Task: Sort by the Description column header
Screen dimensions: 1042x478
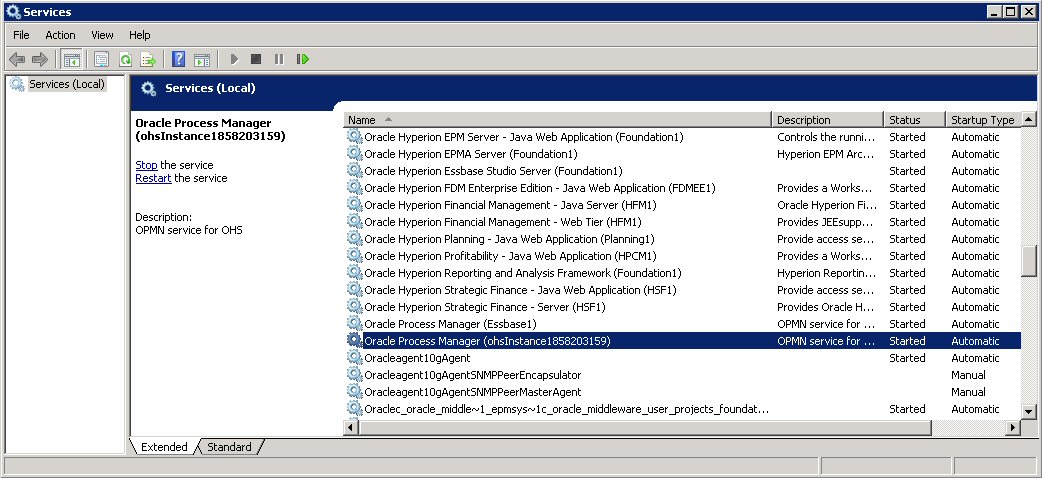Action: pos(827,120)
